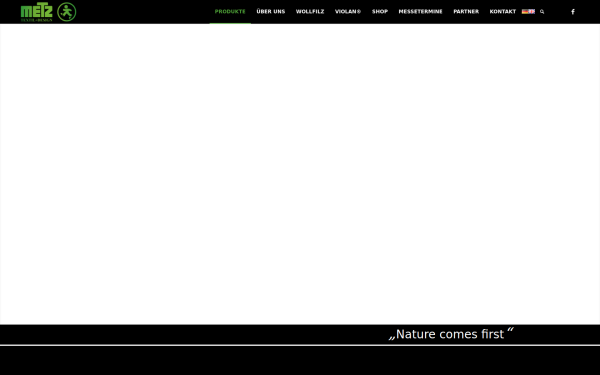Screen dimensions: 600x375
Task: Click the "Nature comes first" slogan text
Action: click(451, 334)
